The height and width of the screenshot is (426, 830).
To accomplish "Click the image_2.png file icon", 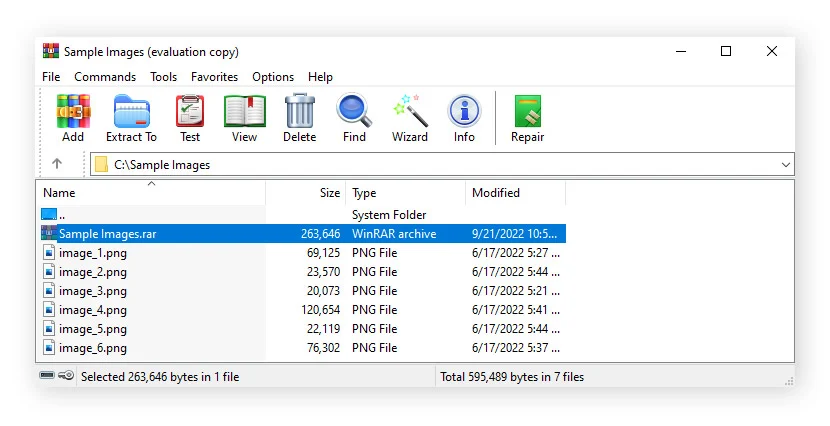I will tap(49, 271).
